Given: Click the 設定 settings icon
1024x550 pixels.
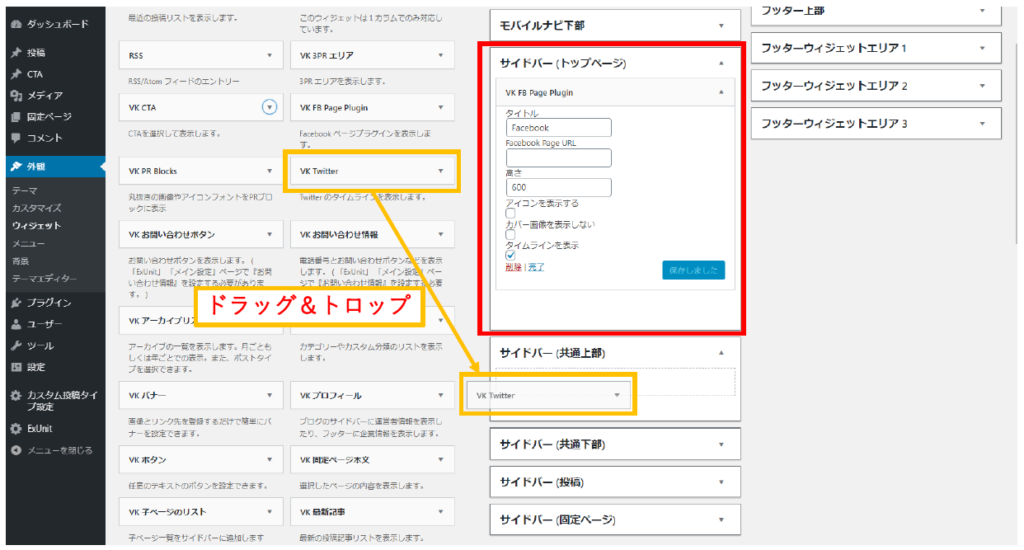Looking at the screenshot, I should (x=16, y=367).
